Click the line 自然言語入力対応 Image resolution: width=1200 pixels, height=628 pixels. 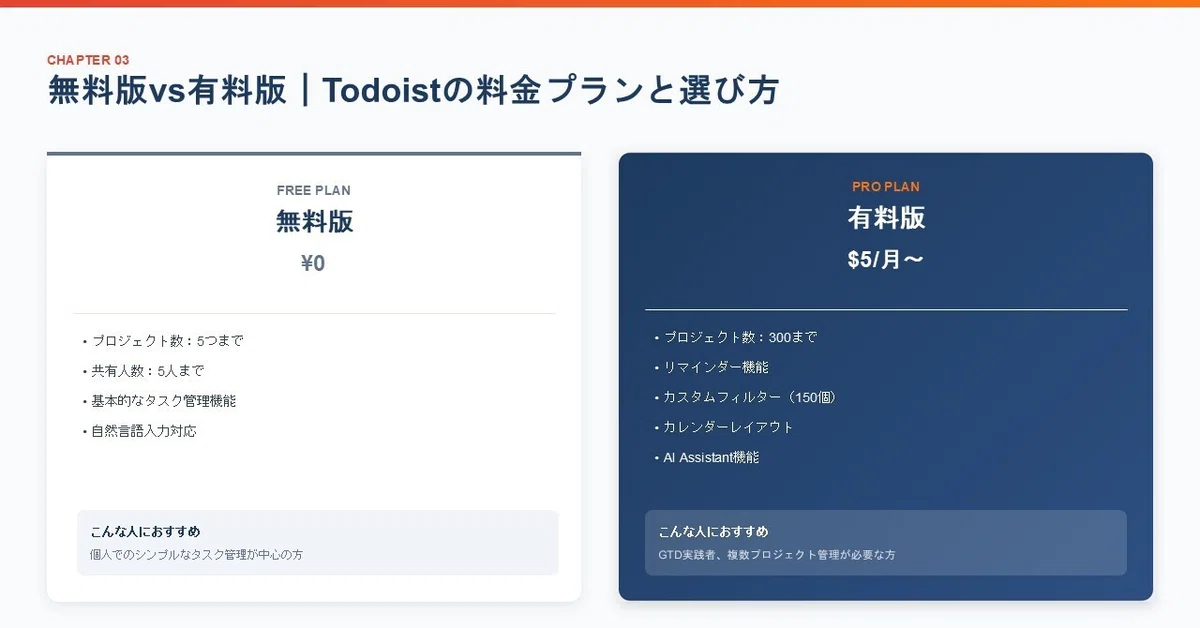143,431
